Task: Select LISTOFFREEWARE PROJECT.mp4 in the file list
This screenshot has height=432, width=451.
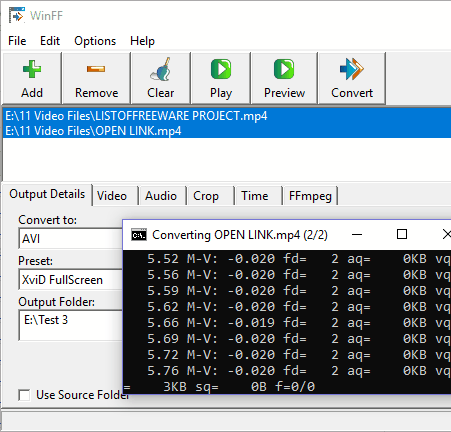Action: click(227, 116)
